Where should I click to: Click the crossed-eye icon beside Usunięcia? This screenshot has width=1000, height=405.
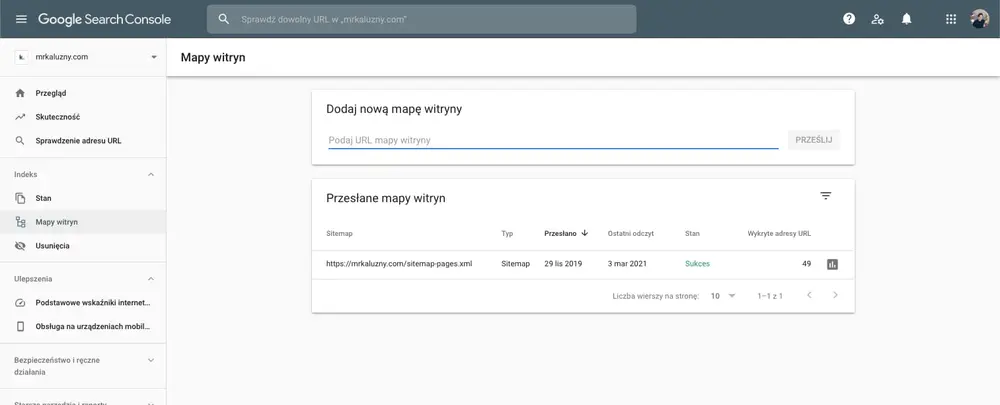(x=20, y=246)
